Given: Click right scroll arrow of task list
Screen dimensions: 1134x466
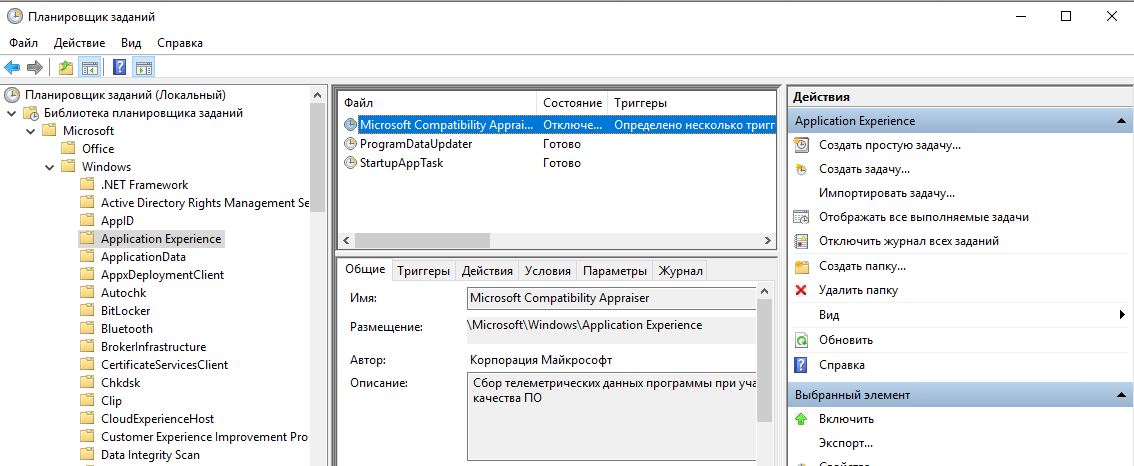Looking at the screenshot, I should click(x=767, y=240).
